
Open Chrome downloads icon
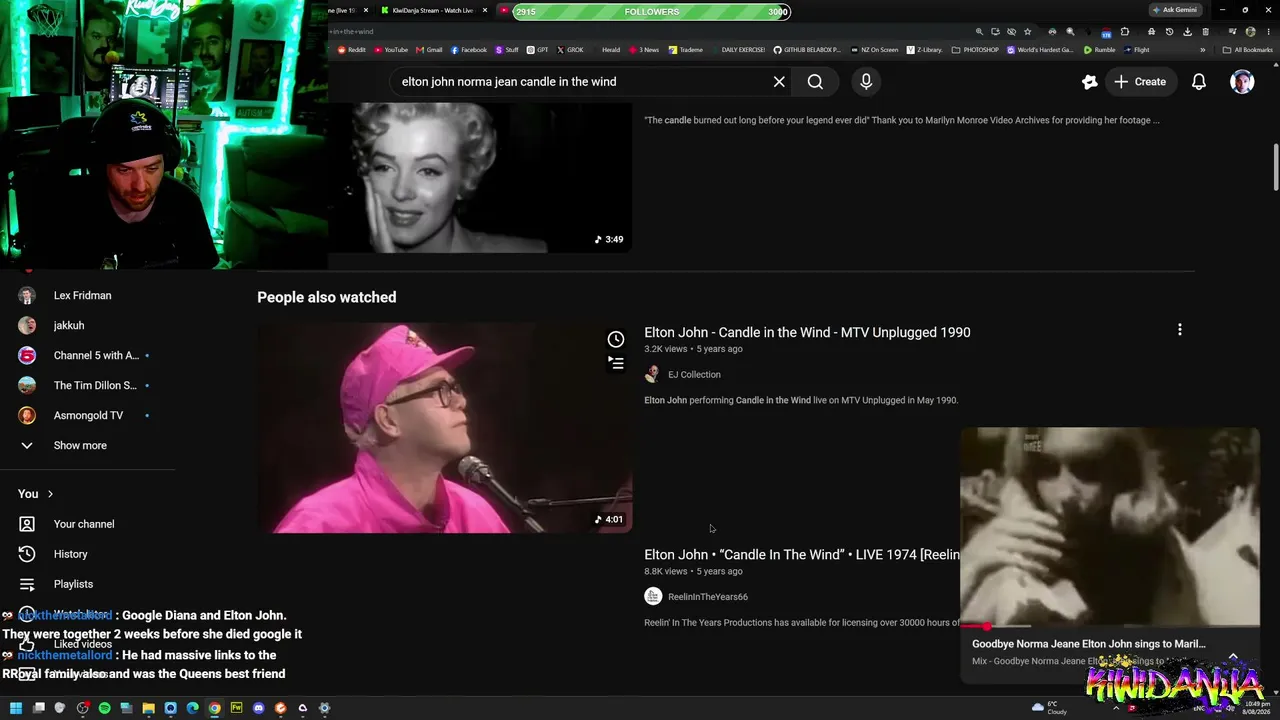[x=1187, y=32]
